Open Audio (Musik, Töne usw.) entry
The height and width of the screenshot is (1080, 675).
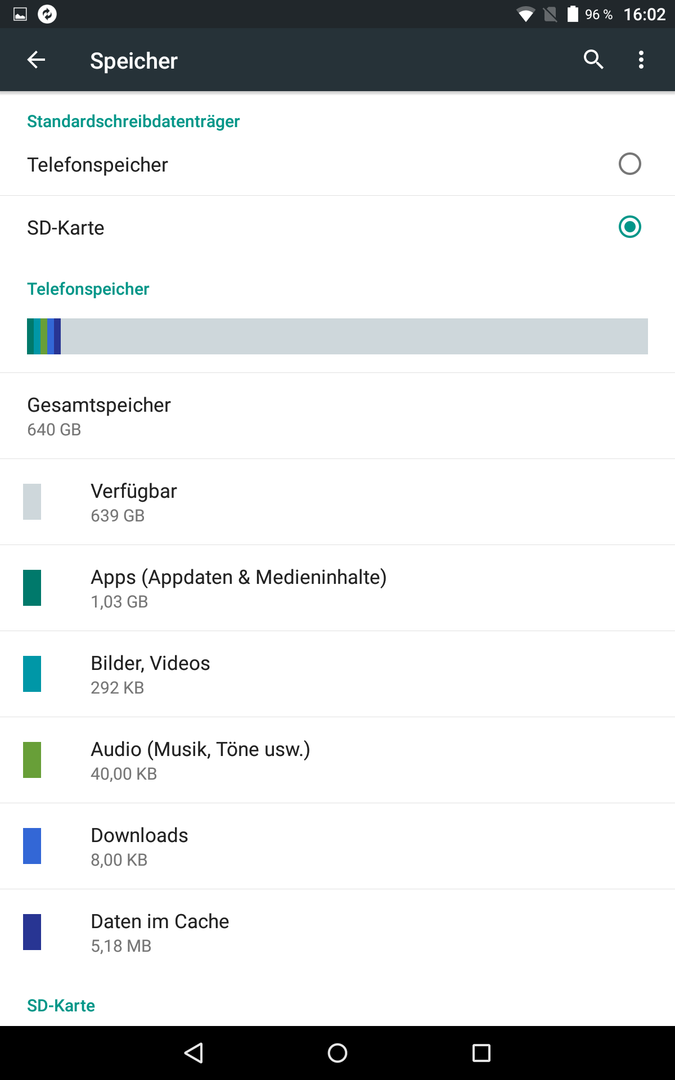pos(338,760)
